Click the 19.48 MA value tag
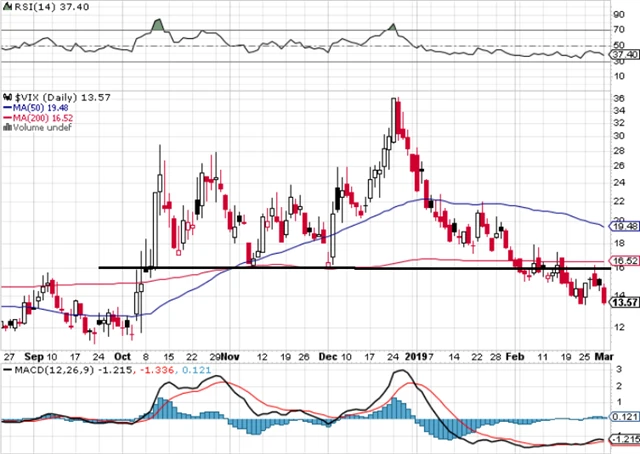Image resolution: width=640 pixels, height=454 pixels. (624, 227)
